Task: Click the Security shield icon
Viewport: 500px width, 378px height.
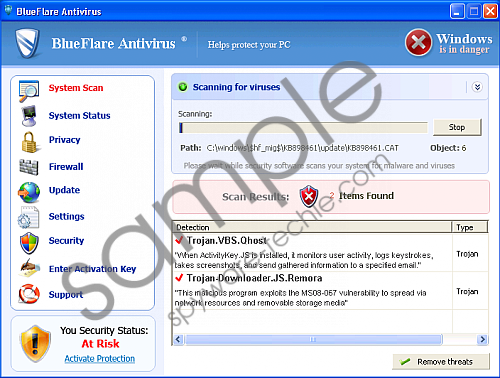Action: click(29, 243)
